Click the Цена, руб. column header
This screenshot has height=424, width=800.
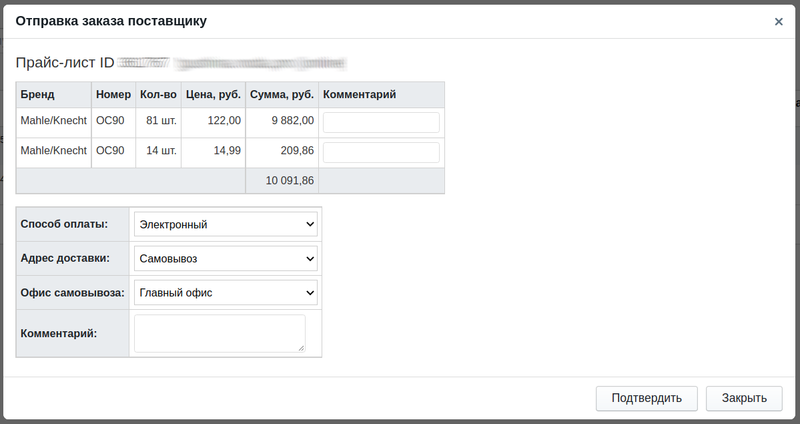[x=213, y=95]
